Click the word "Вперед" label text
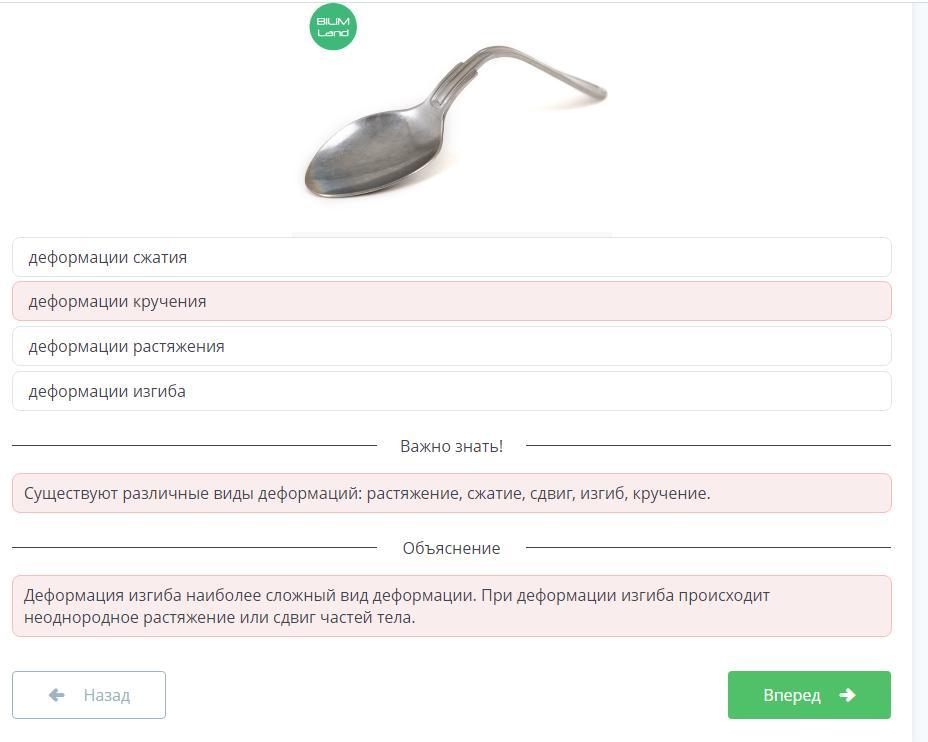Image resolution: width=928 pixels, height=742 pixels. pos(791,695)
